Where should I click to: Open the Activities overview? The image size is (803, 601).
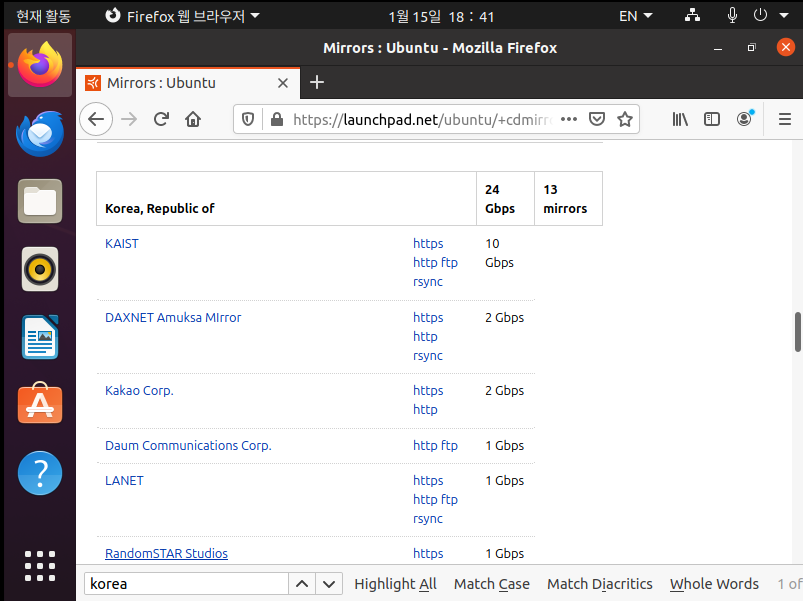pos(43,16)
